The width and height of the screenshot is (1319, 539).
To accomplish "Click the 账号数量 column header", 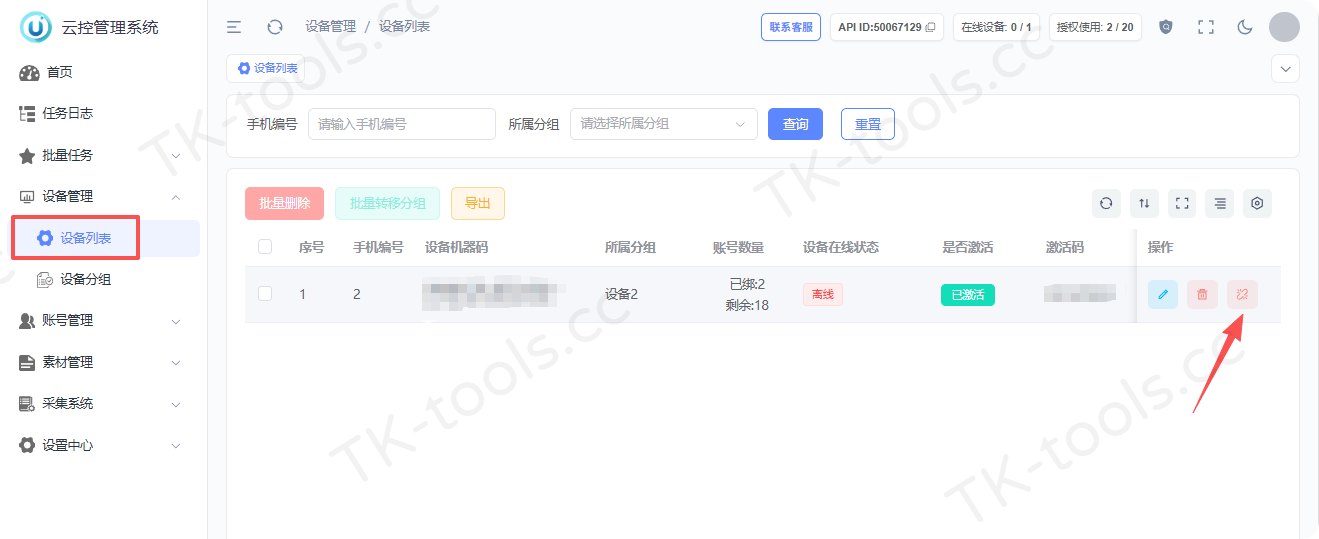I will point(738,247).
